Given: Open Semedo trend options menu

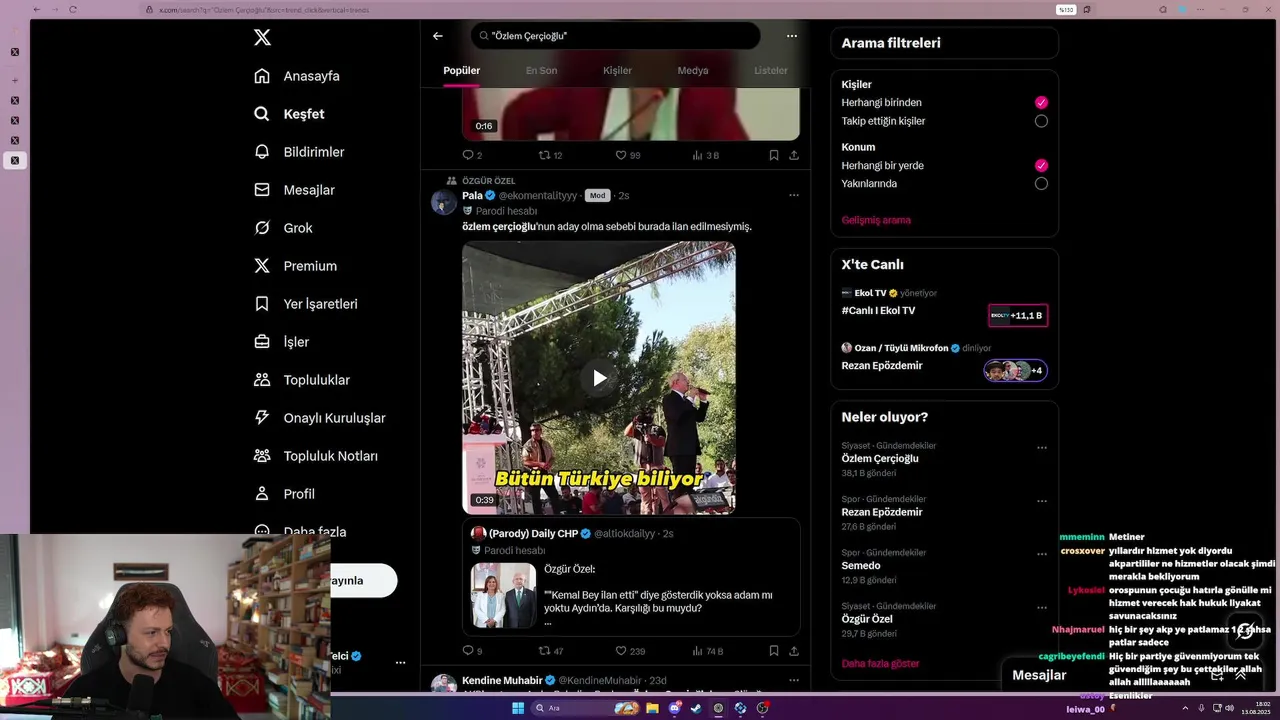Looking at the screenshot, I should [x=1042, y=555].
